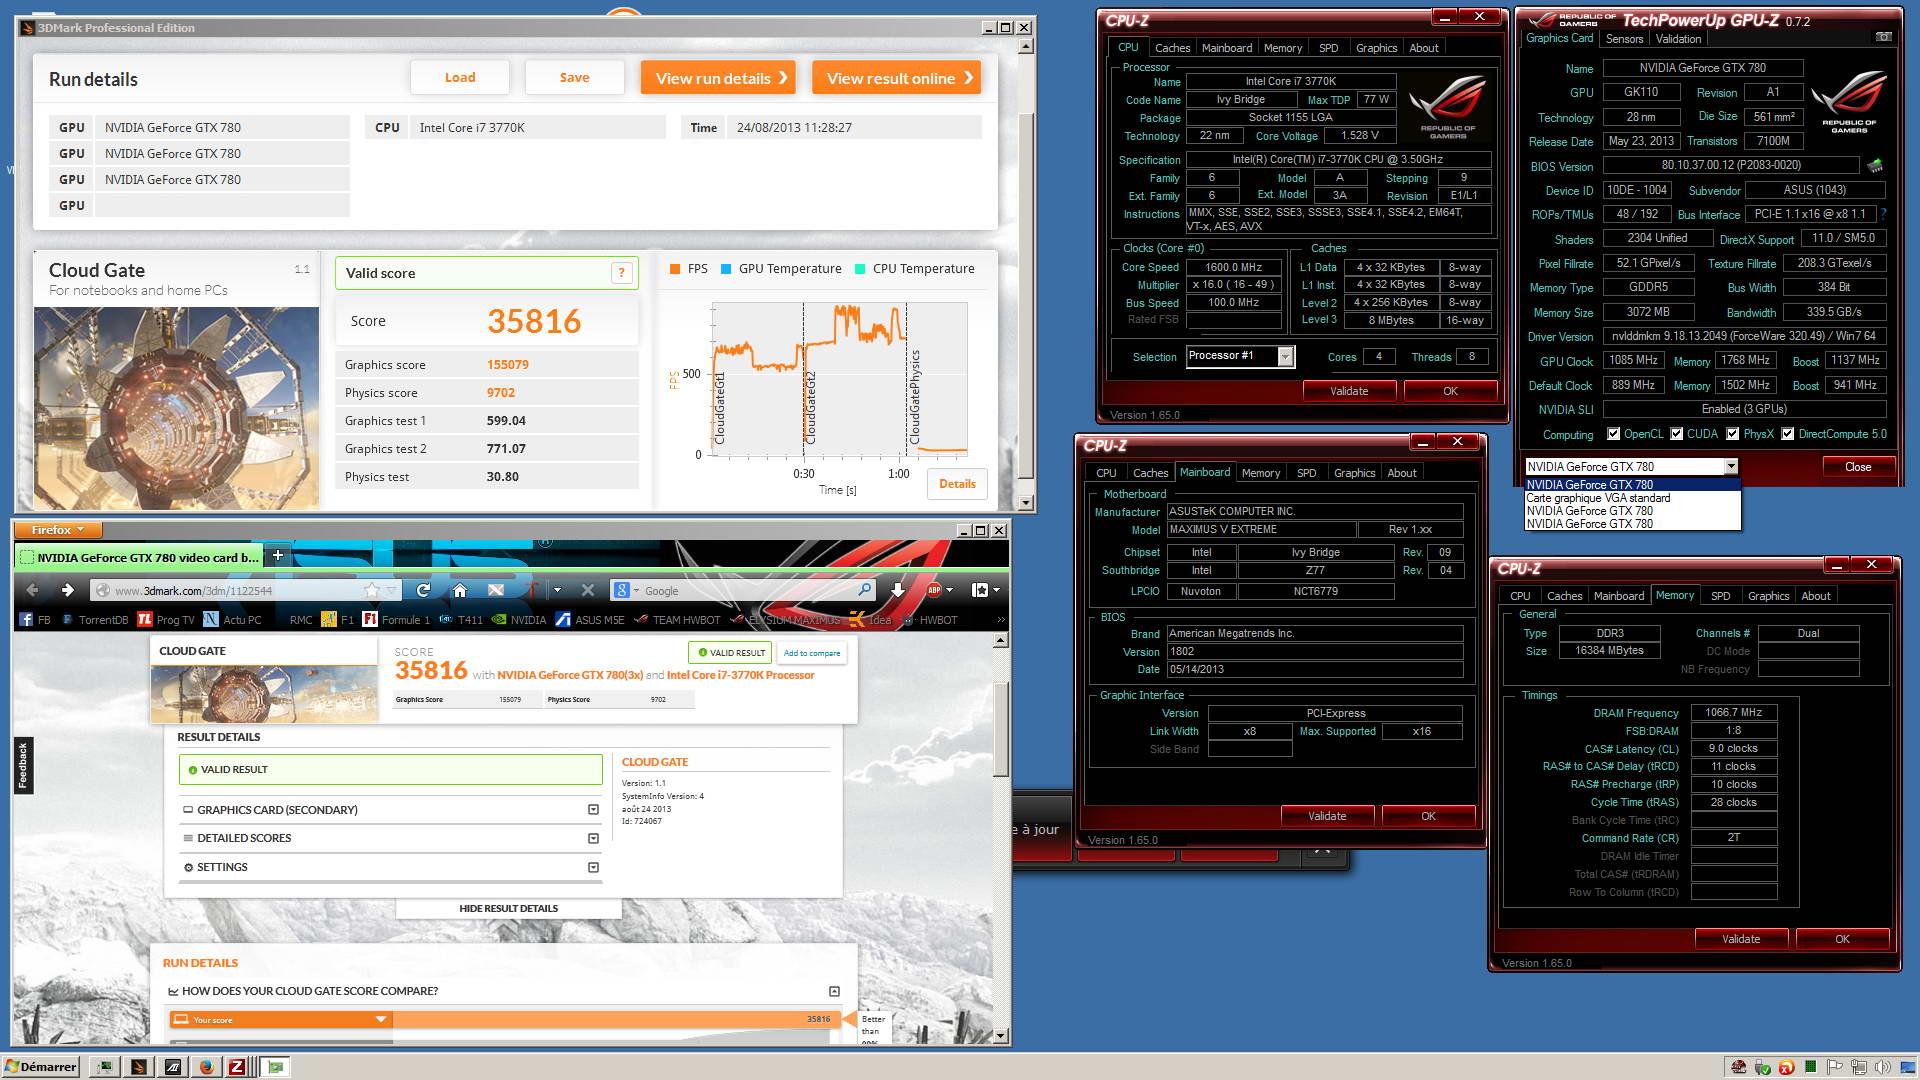Bookmark the page with the star icon

pos(372,590)
